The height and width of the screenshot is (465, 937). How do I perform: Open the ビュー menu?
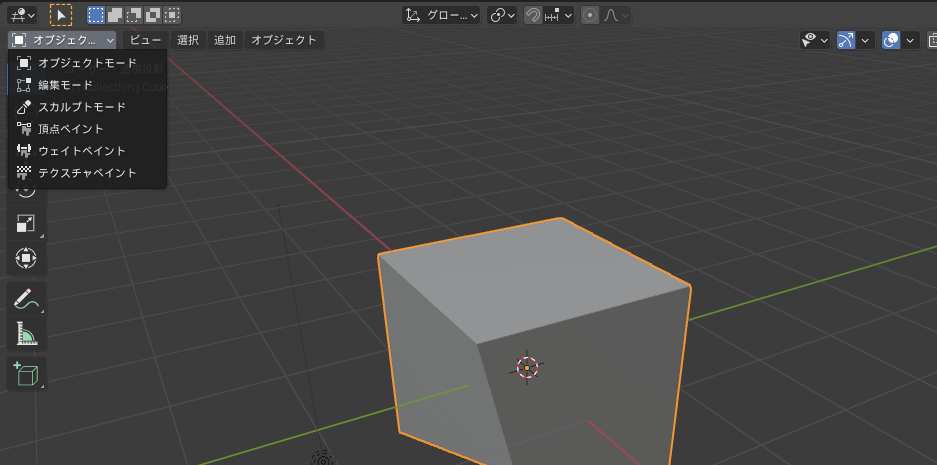click(145, 40)
